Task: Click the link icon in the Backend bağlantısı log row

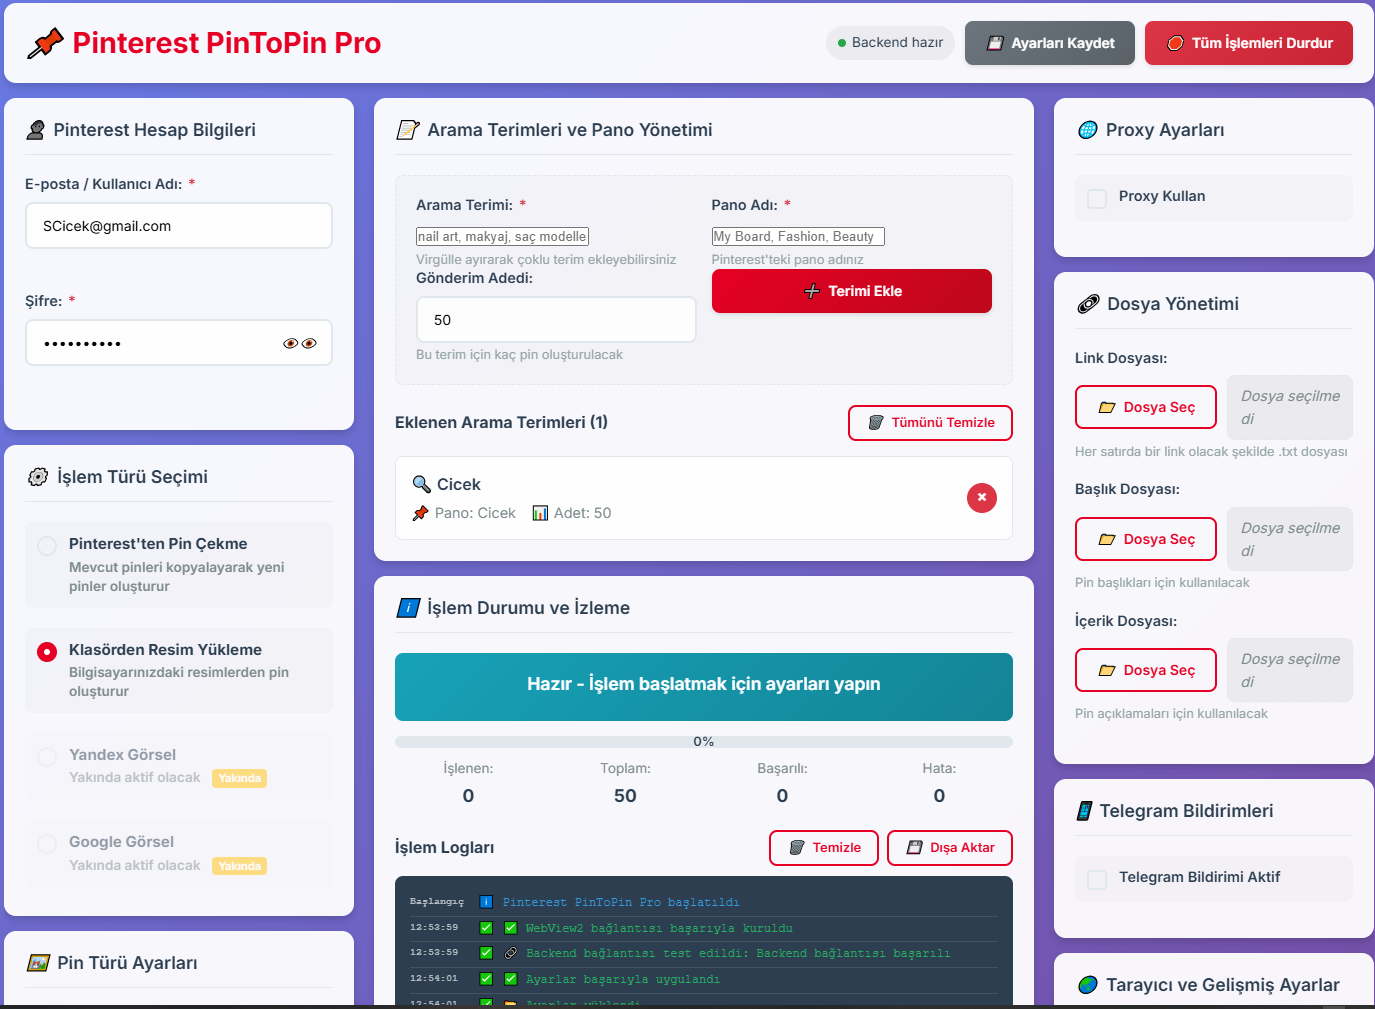Action: click(510, 954)
